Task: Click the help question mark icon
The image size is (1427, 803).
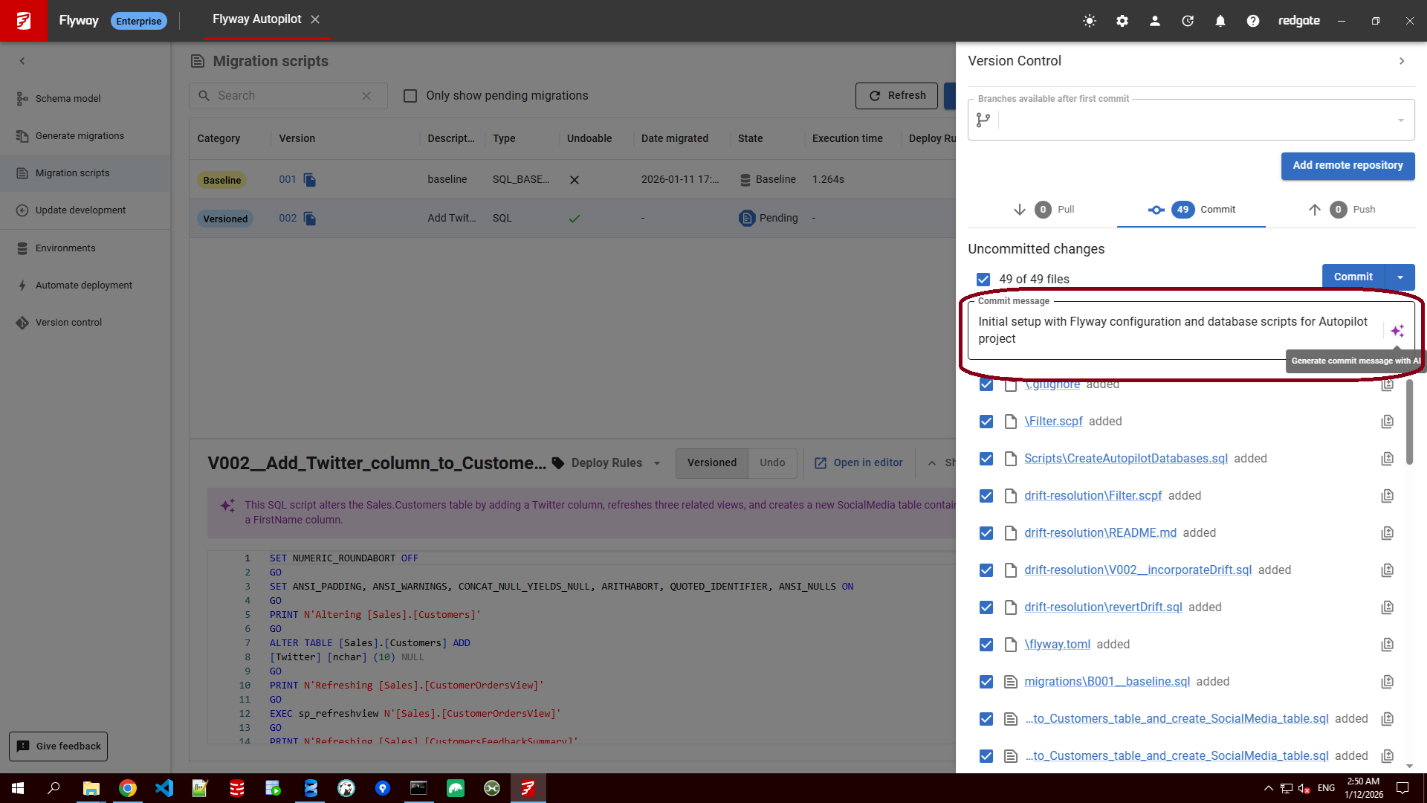Action: 1253,21
